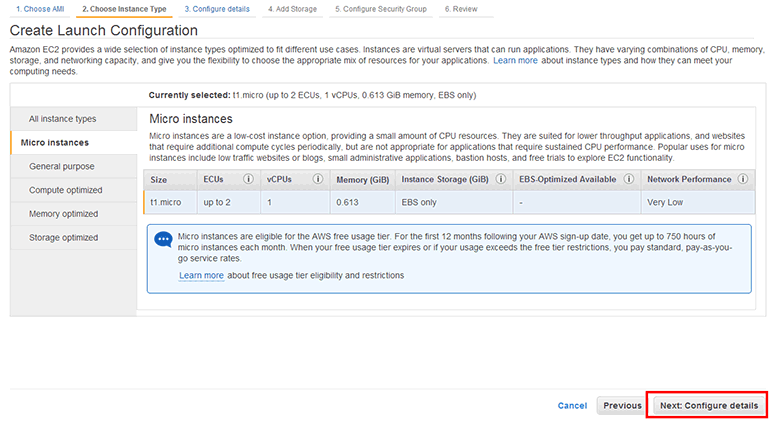Switch to Compute optimized instances
This screenshot has width=770, height=422.
pyautogui.click(x=66, y=190)
